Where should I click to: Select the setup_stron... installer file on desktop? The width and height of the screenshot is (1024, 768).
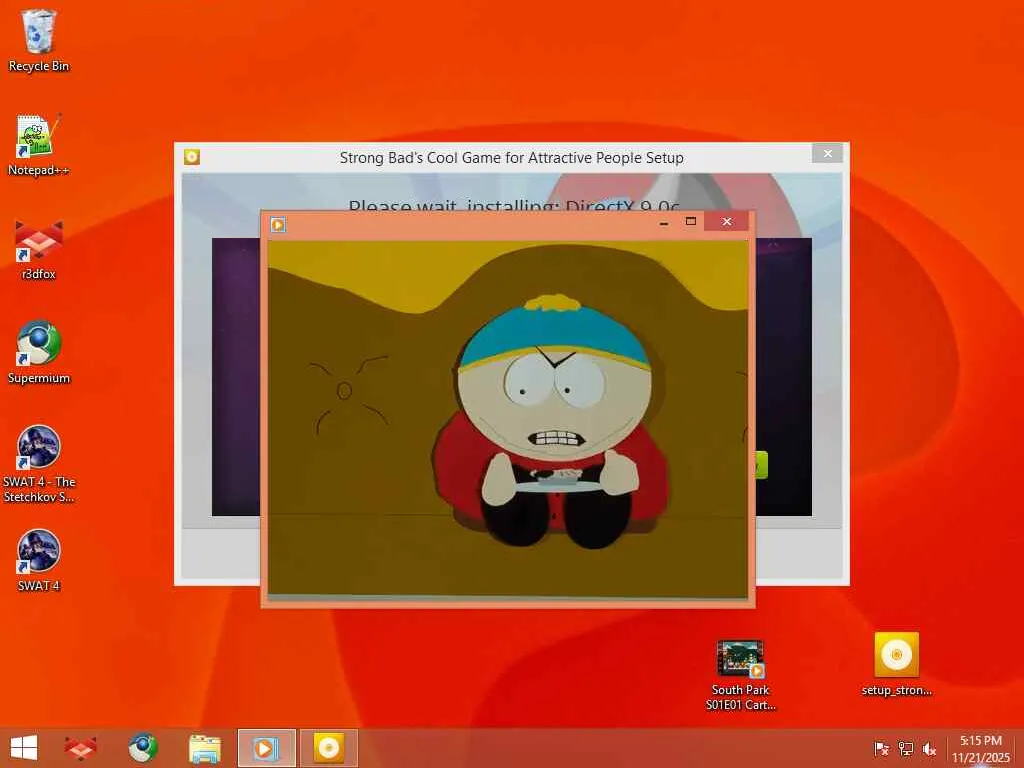pyautogui.click(x=896, y=664)
